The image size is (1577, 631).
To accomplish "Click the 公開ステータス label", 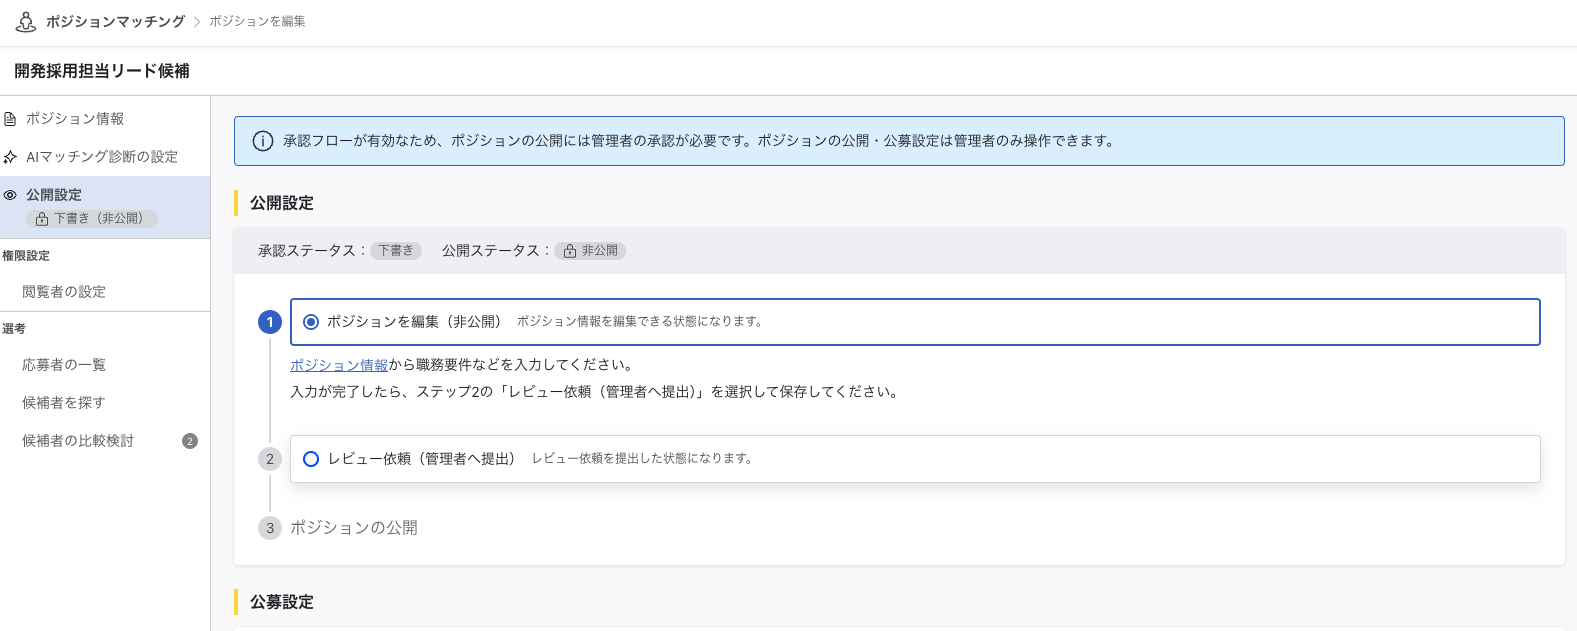I will click(495, 251).
